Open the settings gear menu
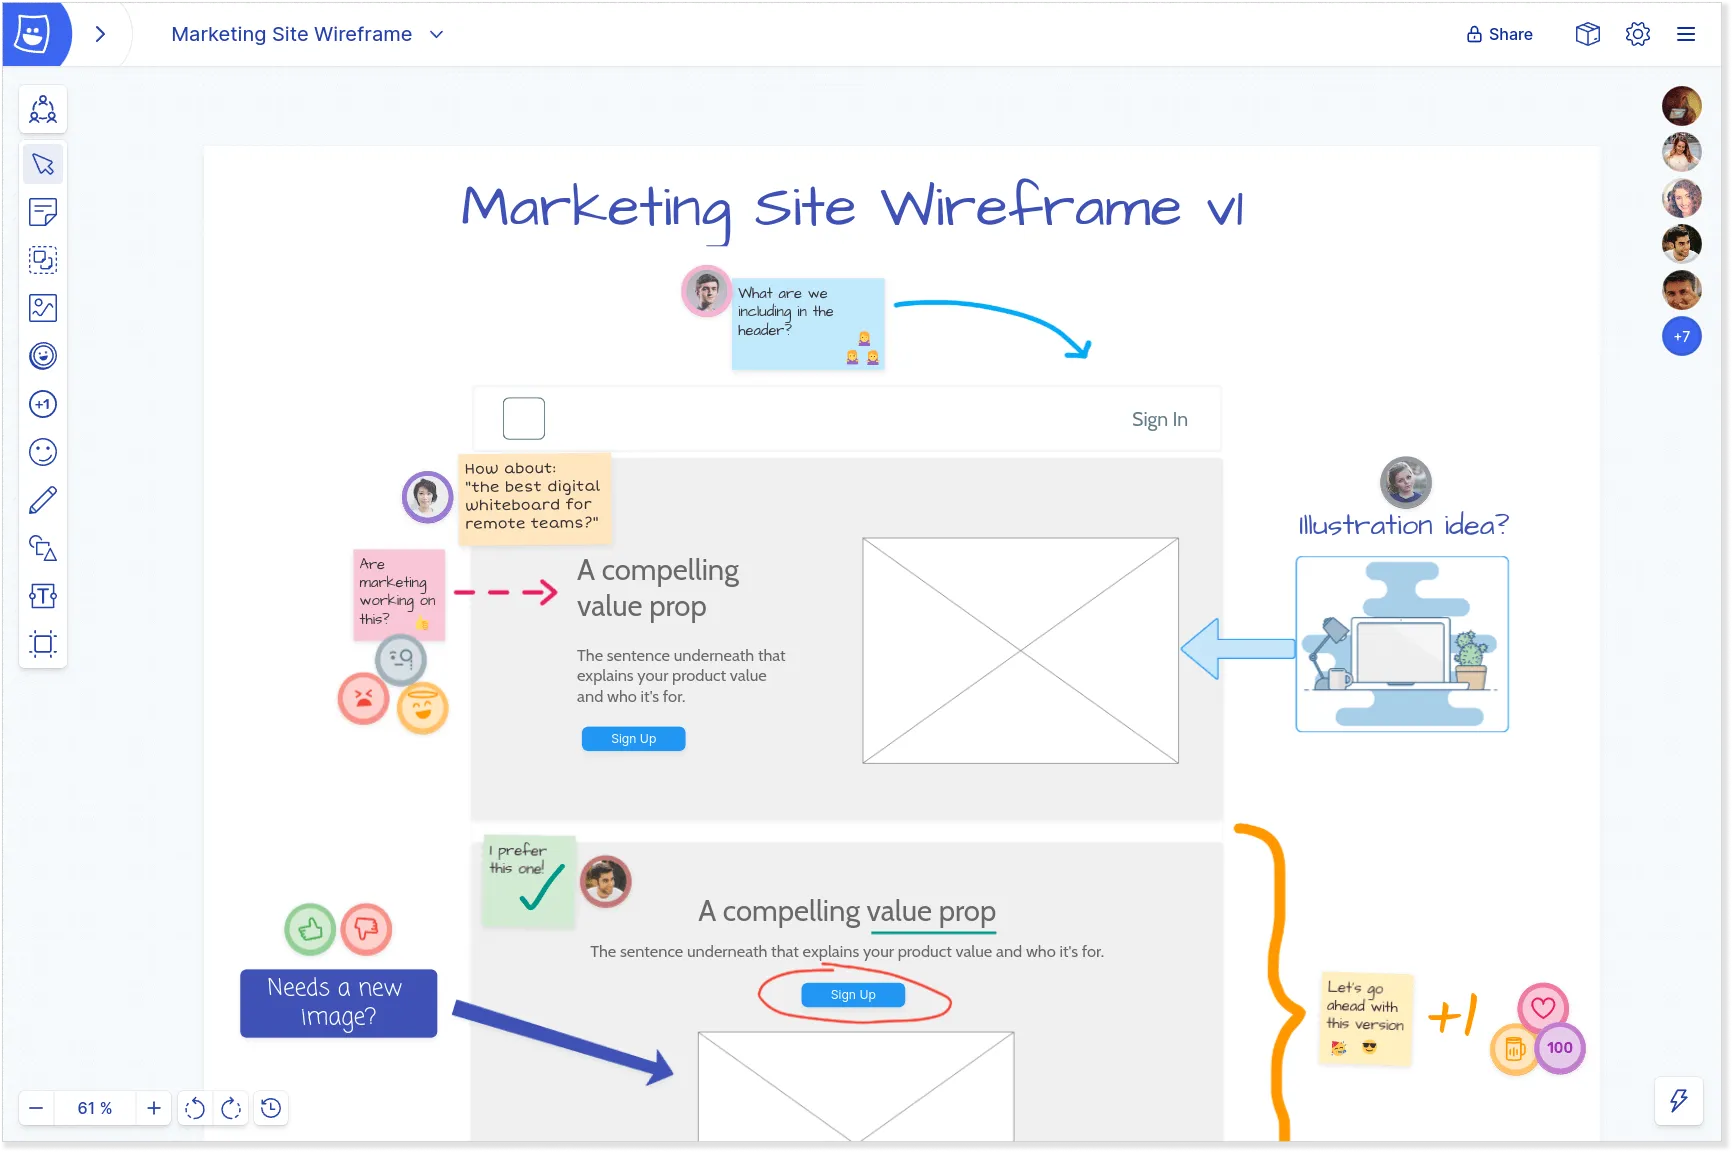The width and height of the screenshot is (1732, 1152). coord(1637,34)
